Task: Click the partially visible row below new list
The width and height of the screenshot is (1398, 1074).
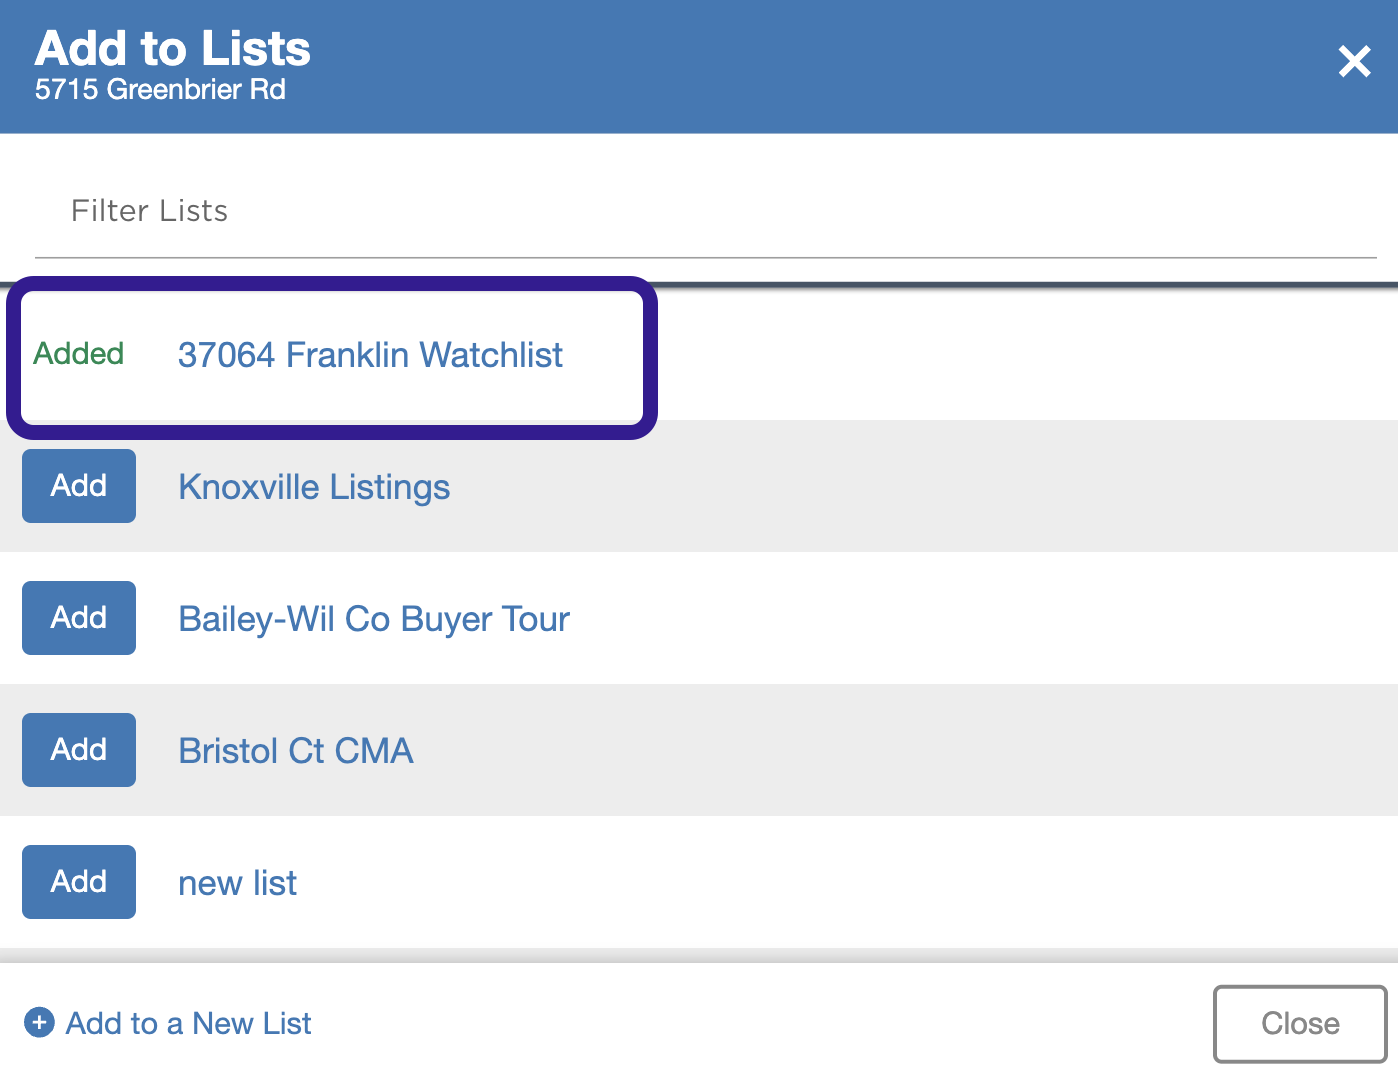Action: click(699, 955)
